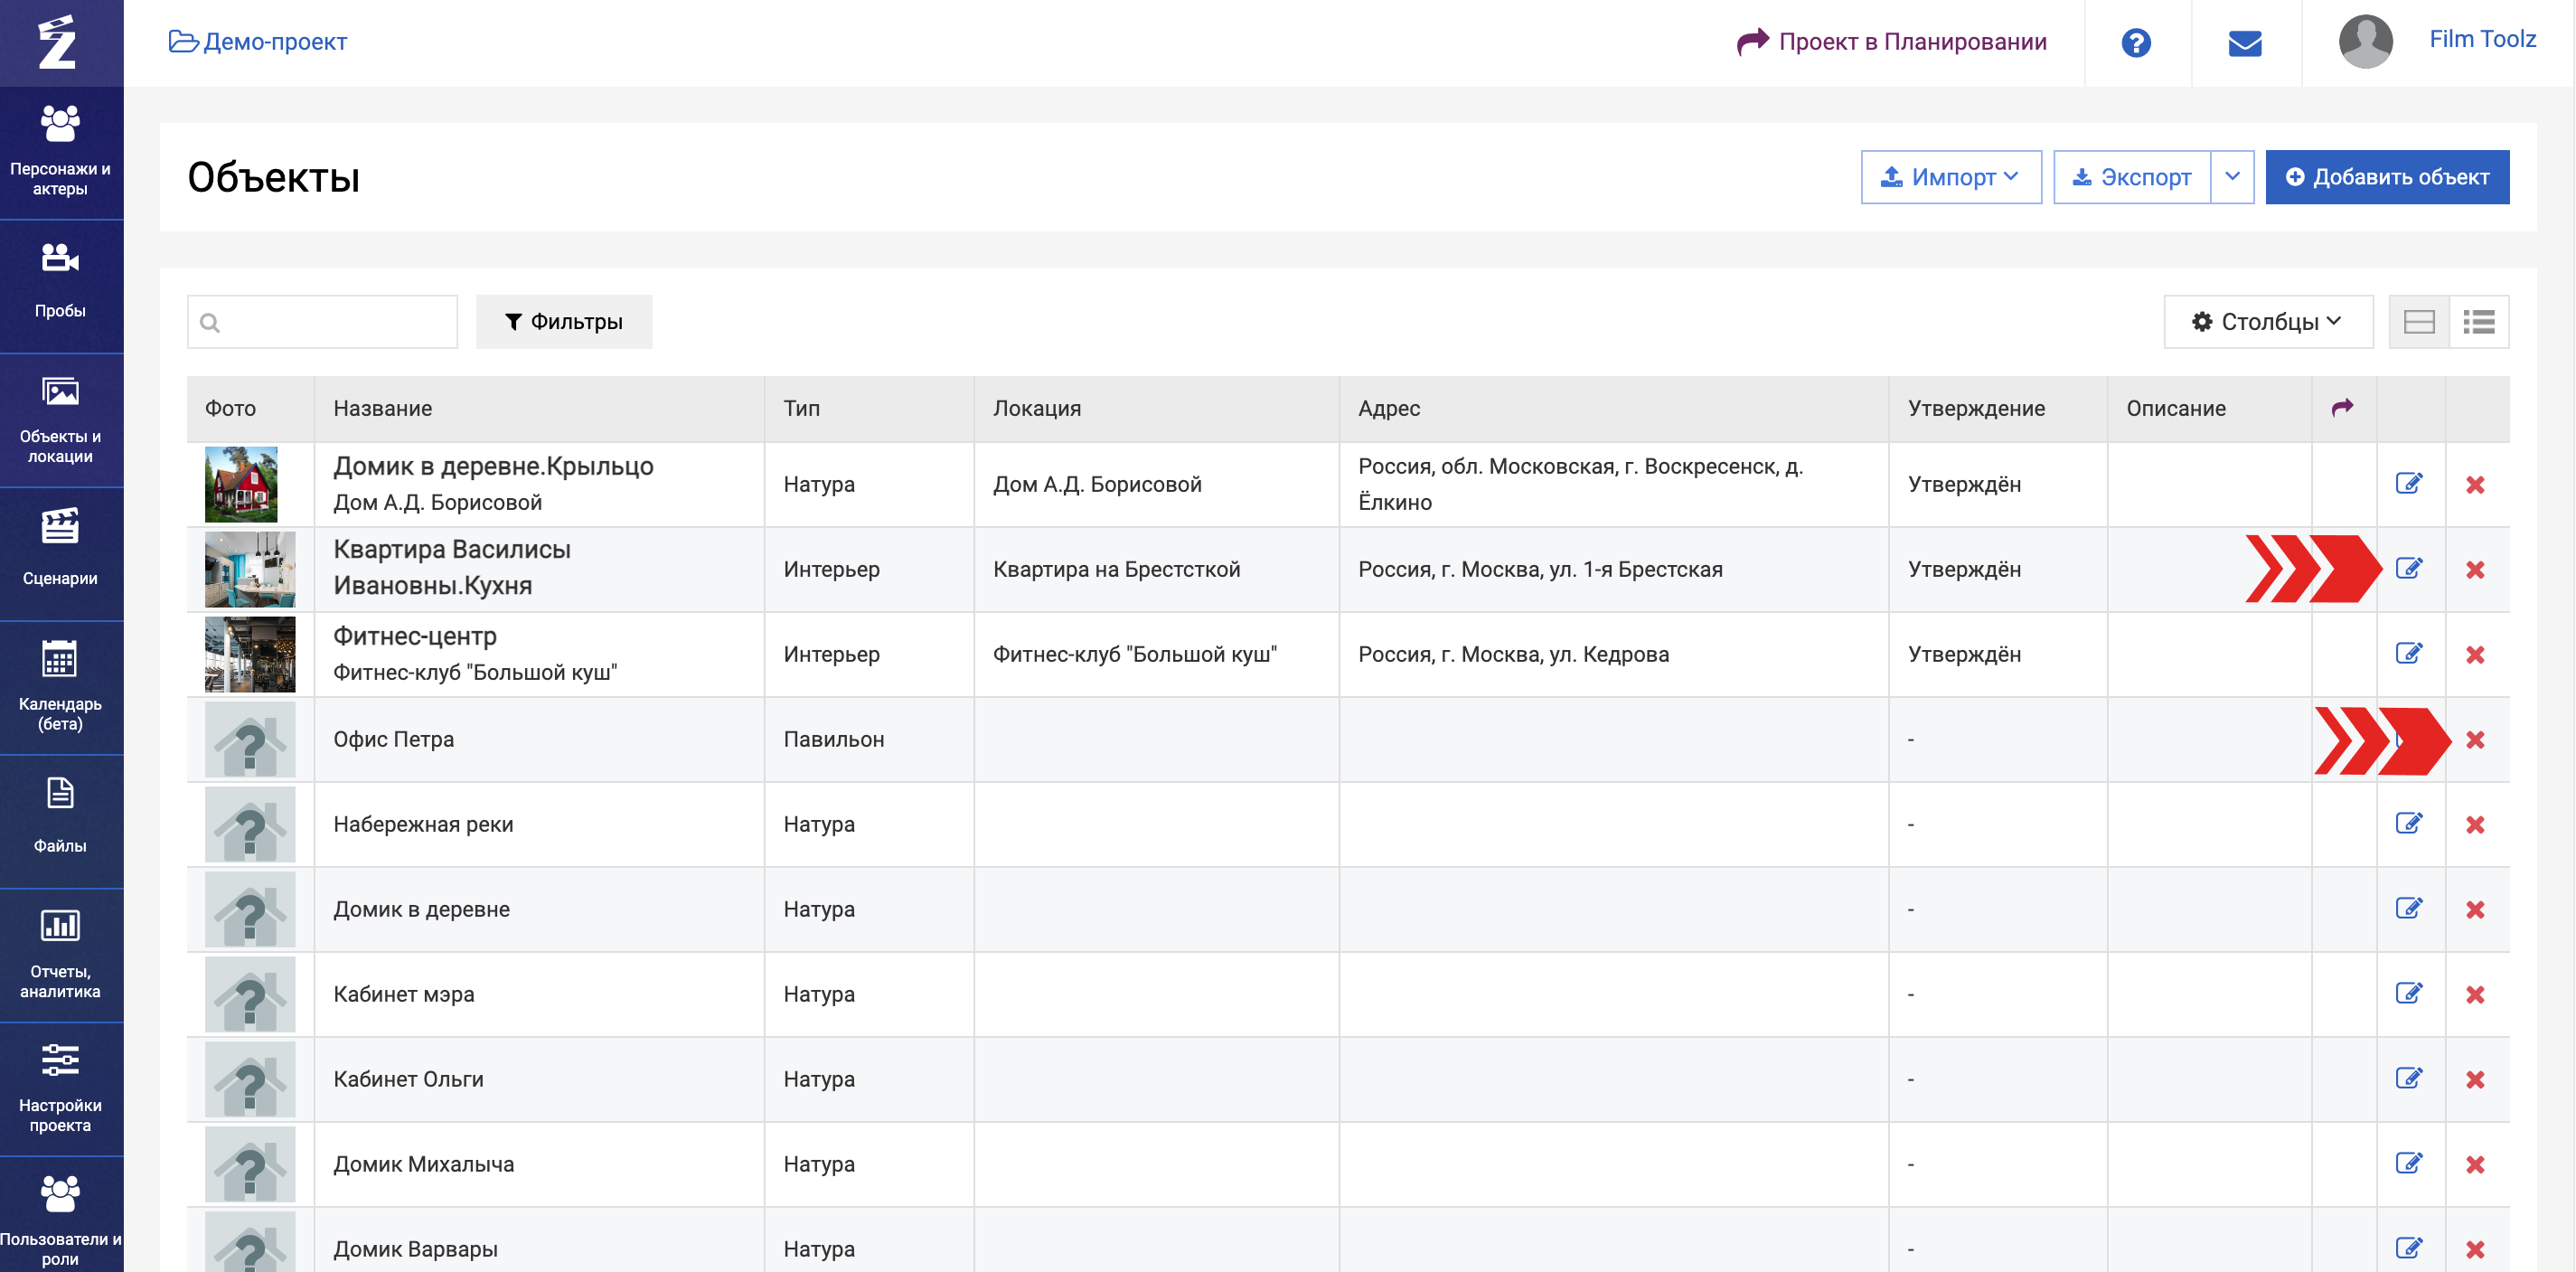
Task: Delete the Домик Михалыча object
Action: tap(2475, 1165)
